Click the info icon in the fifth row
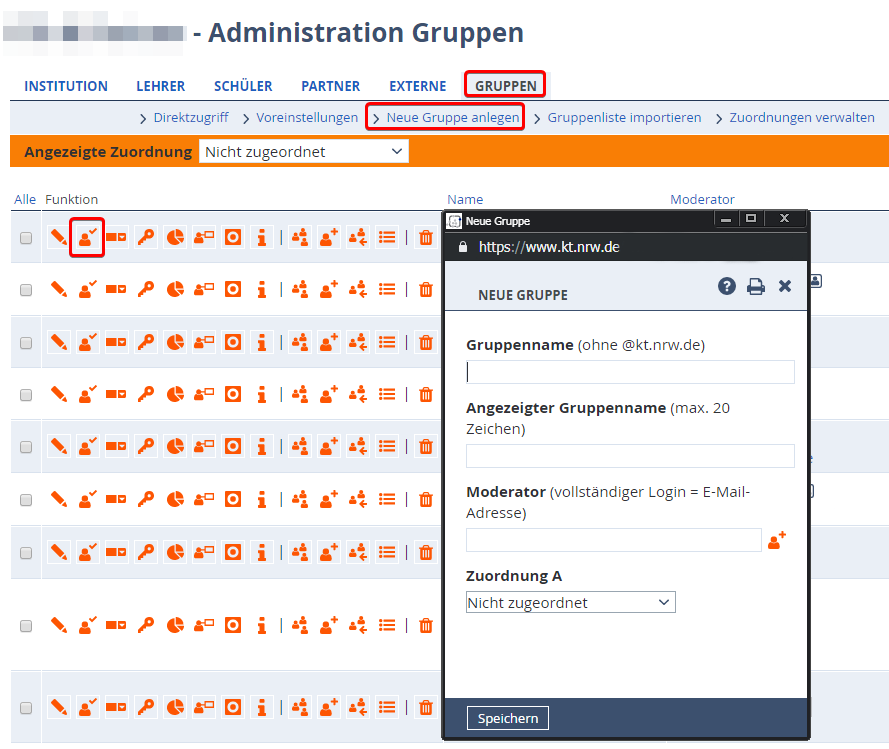This screenshot has height=749, width=889. [x=262, y=446]
